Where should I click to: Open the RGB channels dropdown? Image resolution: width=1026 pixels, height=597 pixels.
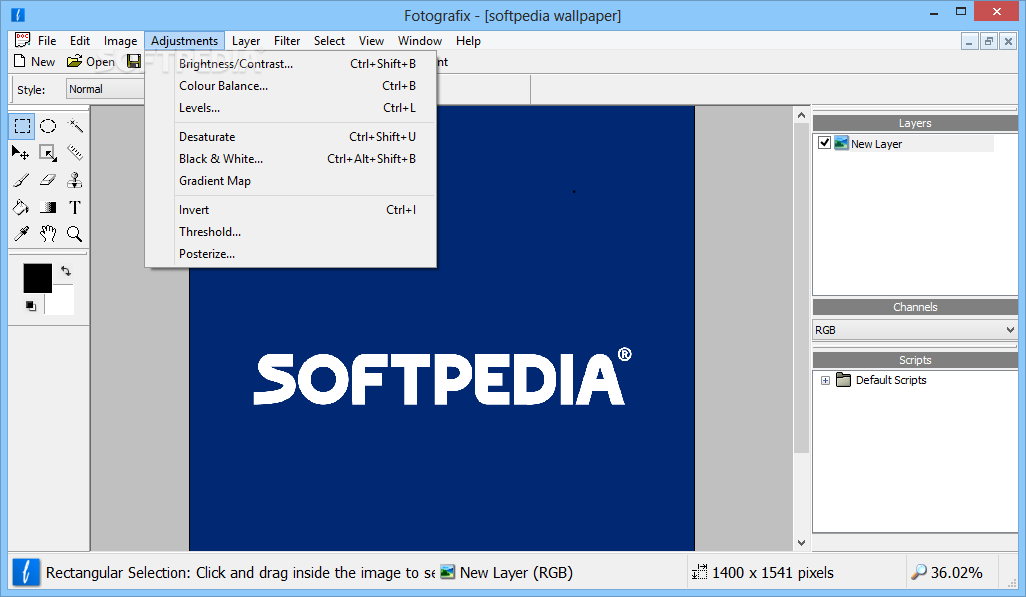coord(915,330)
